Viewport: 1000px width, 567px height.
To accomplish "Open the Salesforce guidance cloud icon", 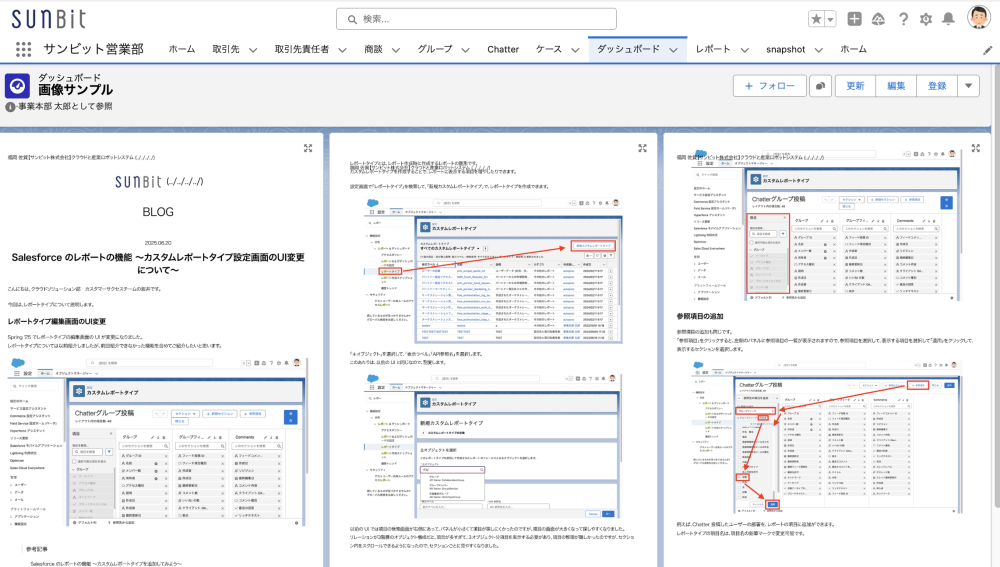I will pos(879,19).
